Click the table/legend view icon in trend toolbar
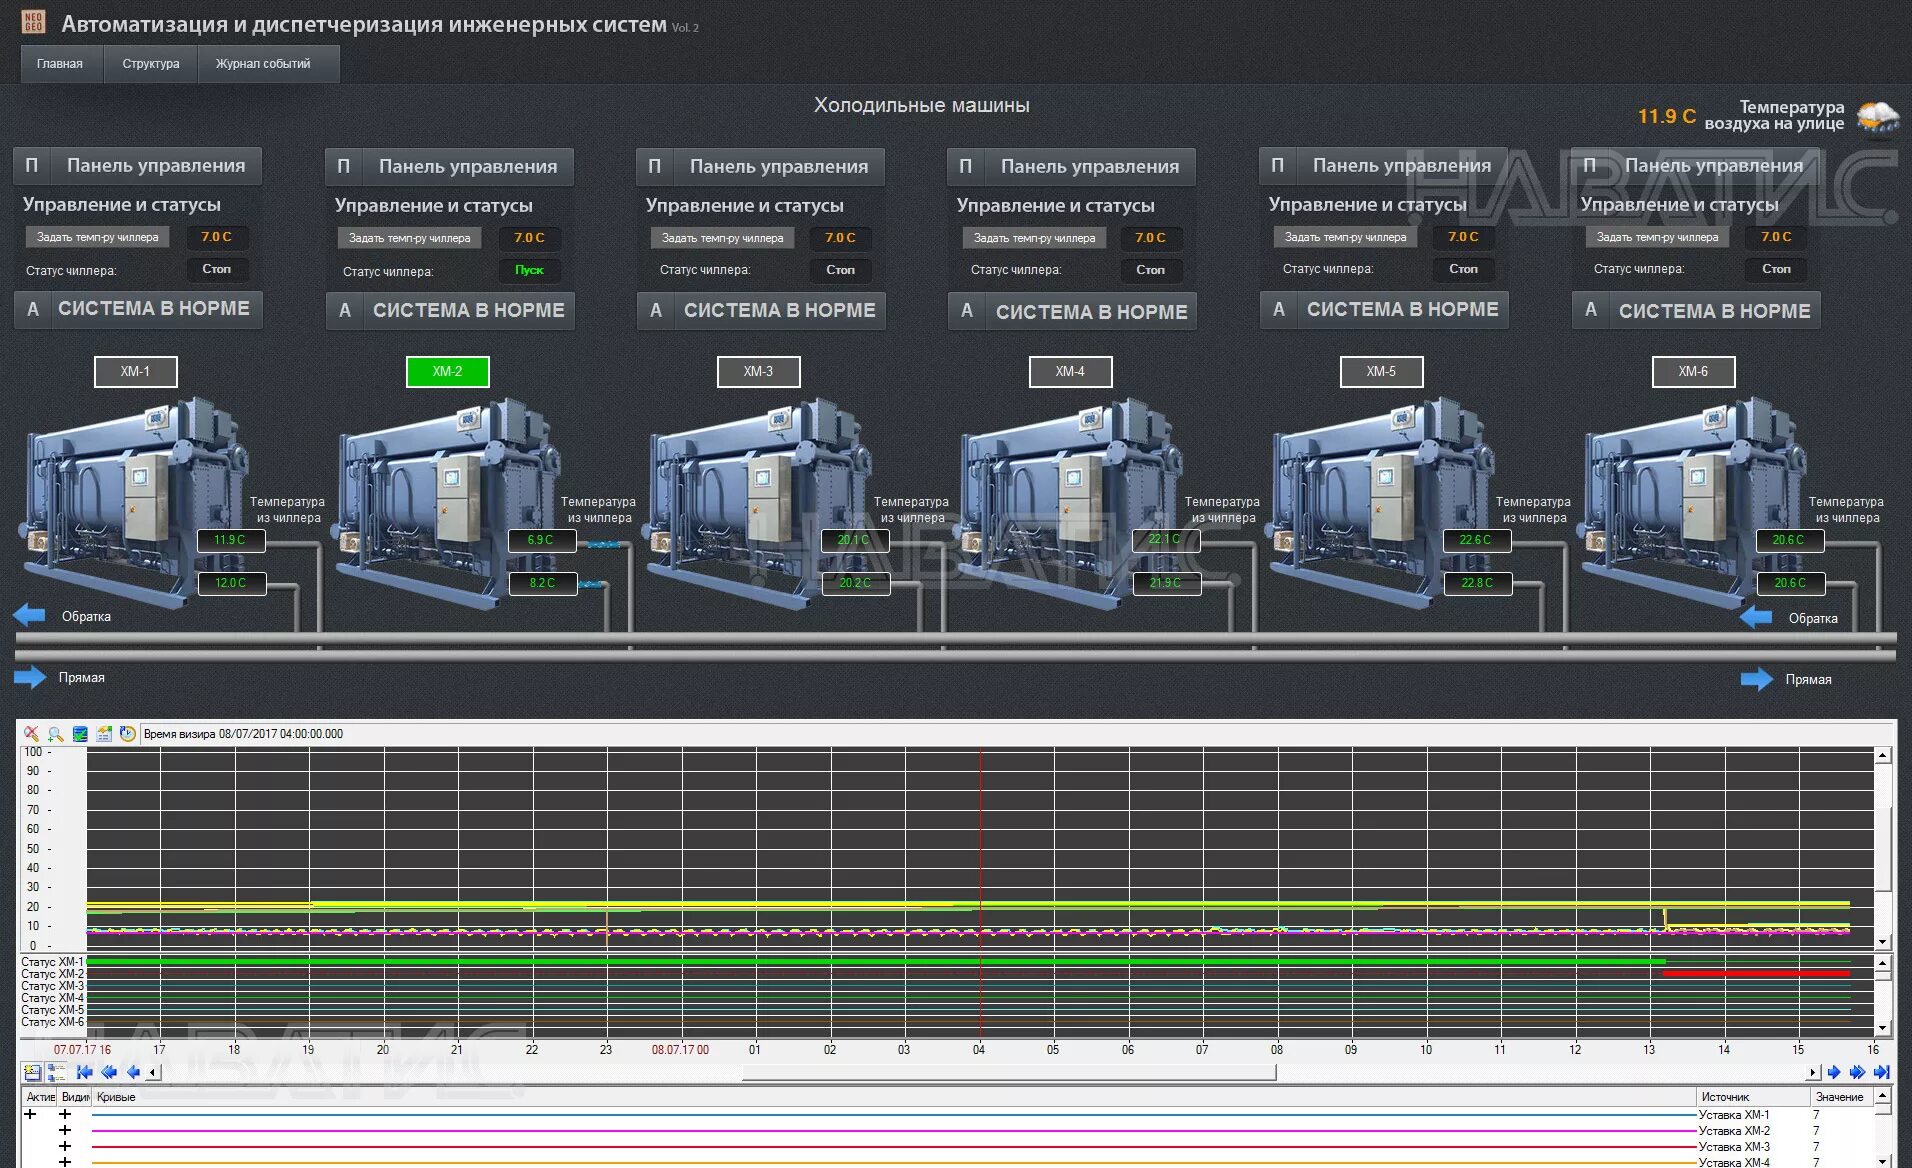Image resolution: width=1912 pixels, height=1168 pixels. tap(104, 734)
